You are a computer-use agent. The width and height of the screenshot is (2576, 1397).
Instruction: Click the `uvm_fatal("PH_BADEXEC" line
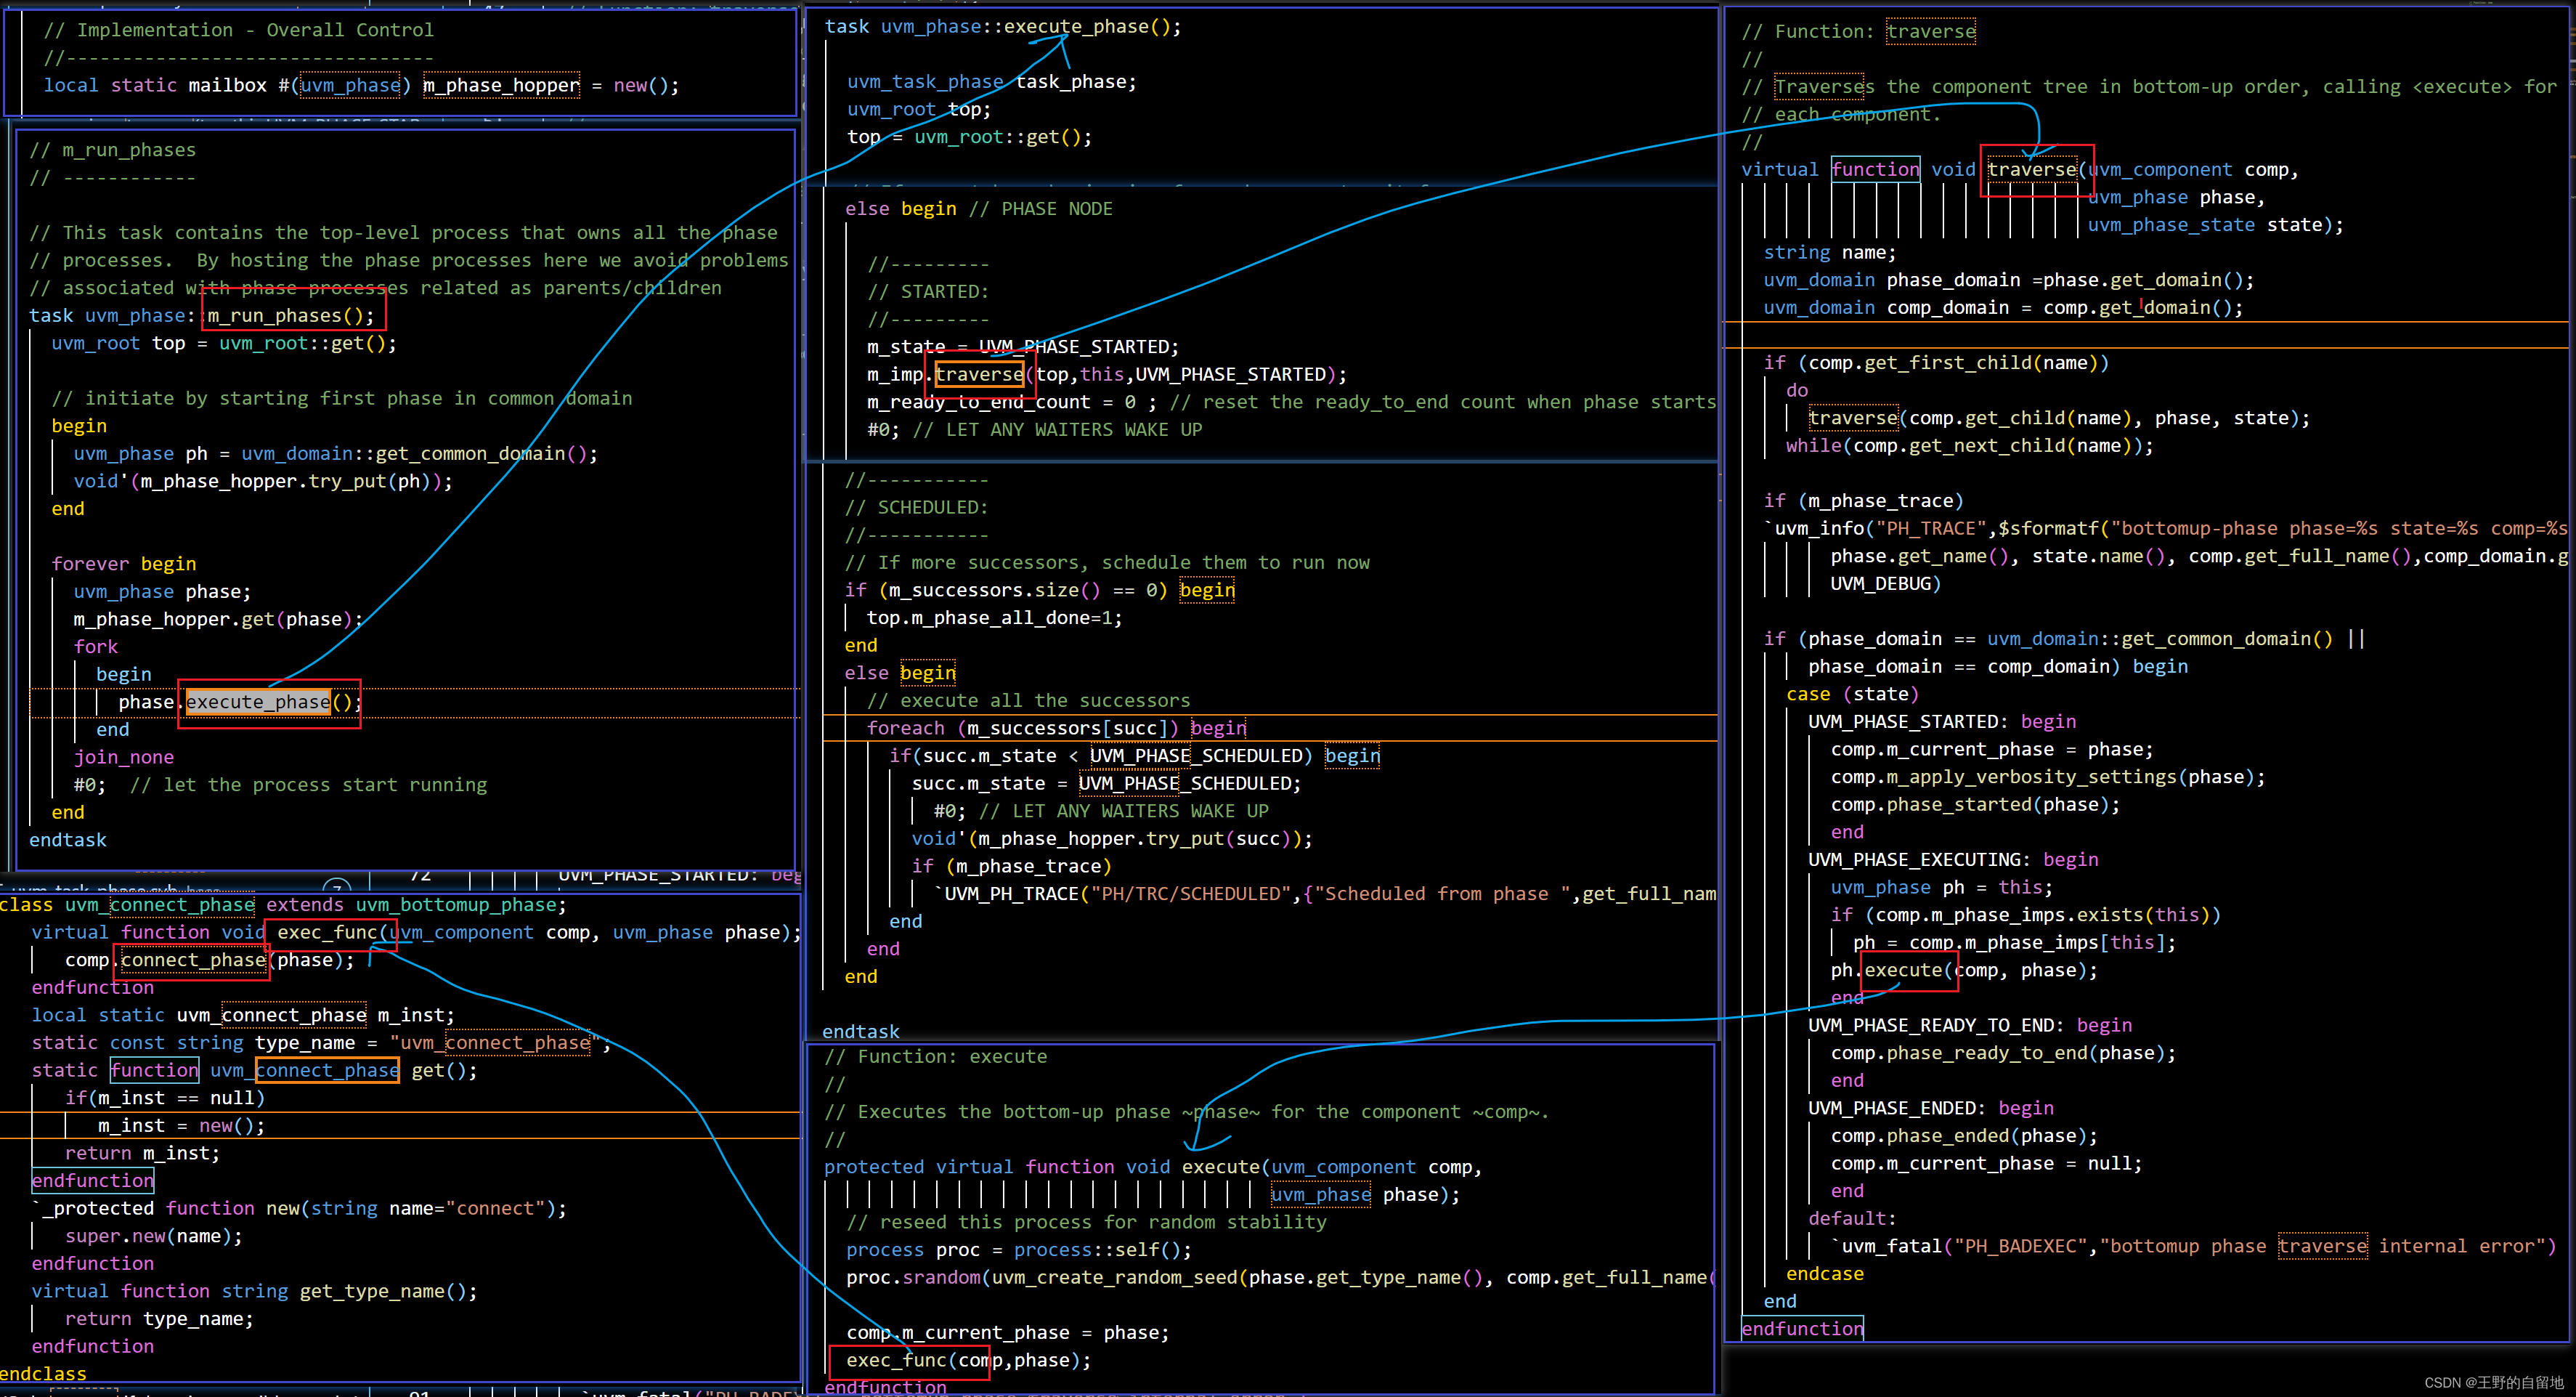coord(2193,1246)
